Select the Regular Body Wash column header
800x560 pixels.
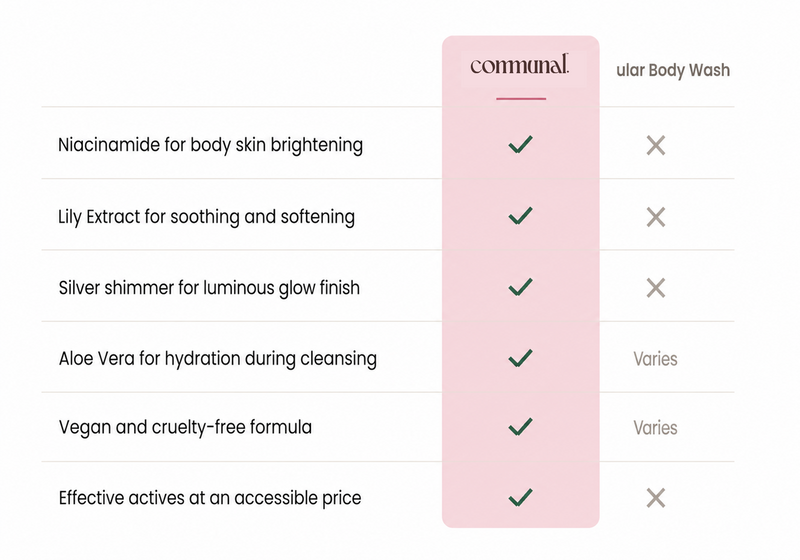point(673,70)
